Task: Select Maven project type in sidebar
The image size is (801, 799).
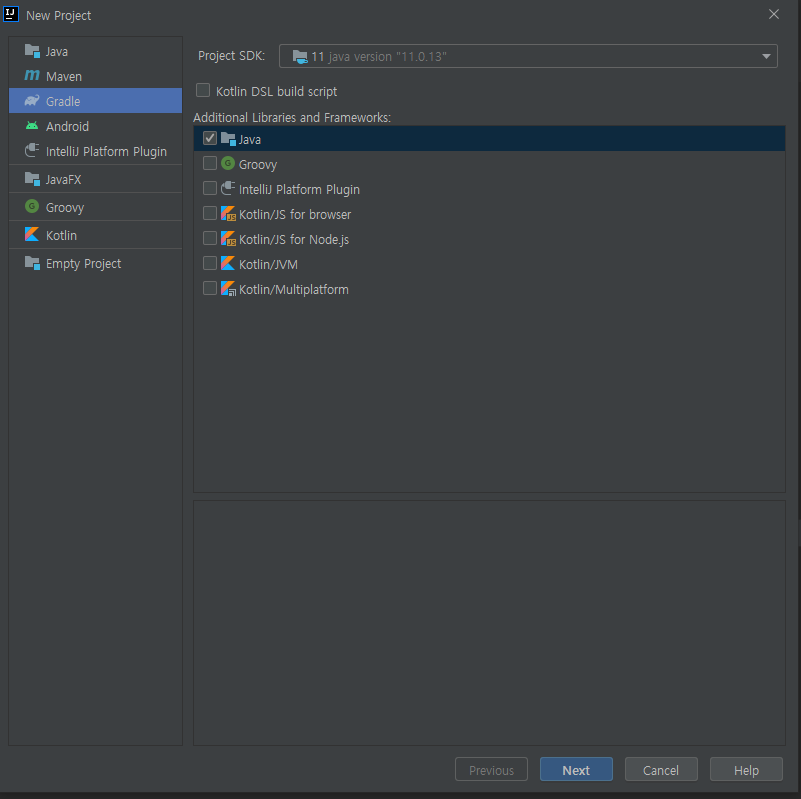Action: coord(96,76)
